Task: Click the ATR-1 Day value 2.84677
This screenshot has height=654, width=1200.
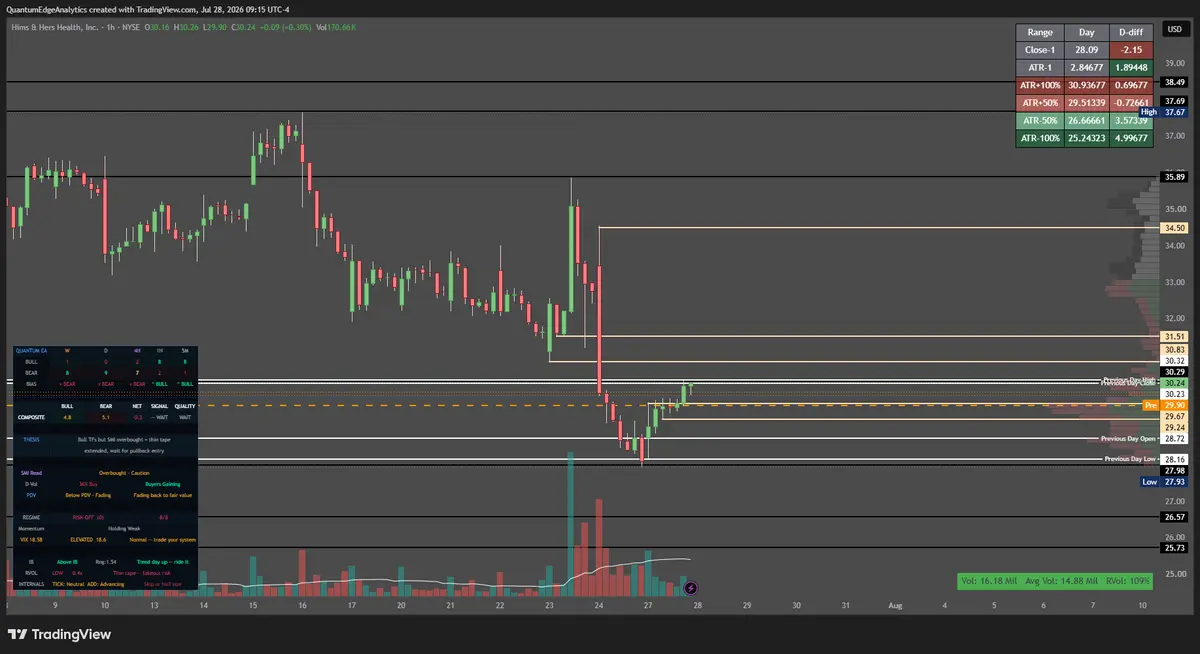Action: point(1087,68)
